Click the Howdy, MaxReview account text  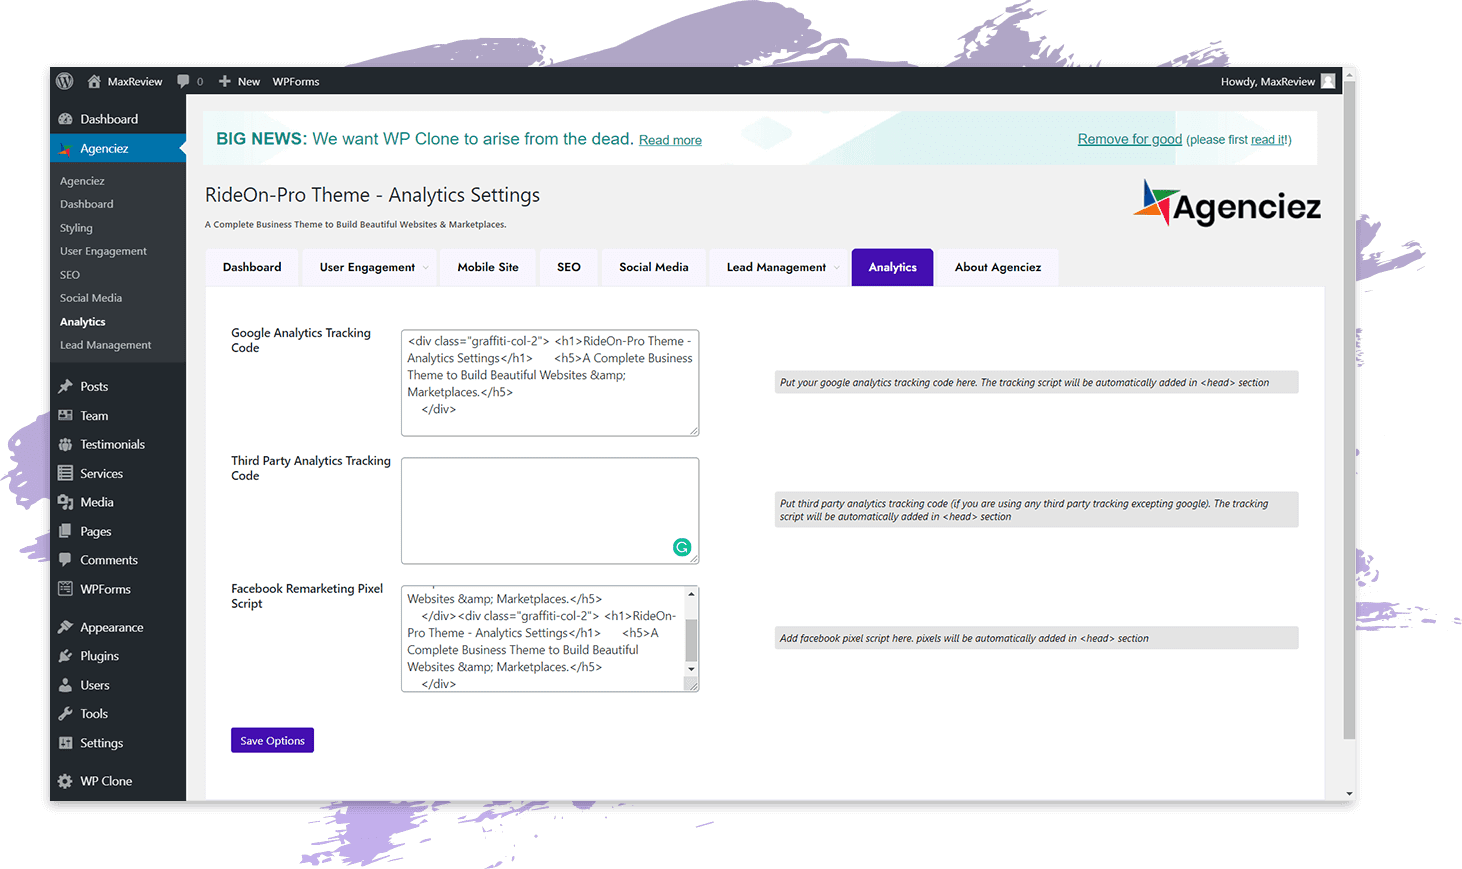pos(1268,81)
